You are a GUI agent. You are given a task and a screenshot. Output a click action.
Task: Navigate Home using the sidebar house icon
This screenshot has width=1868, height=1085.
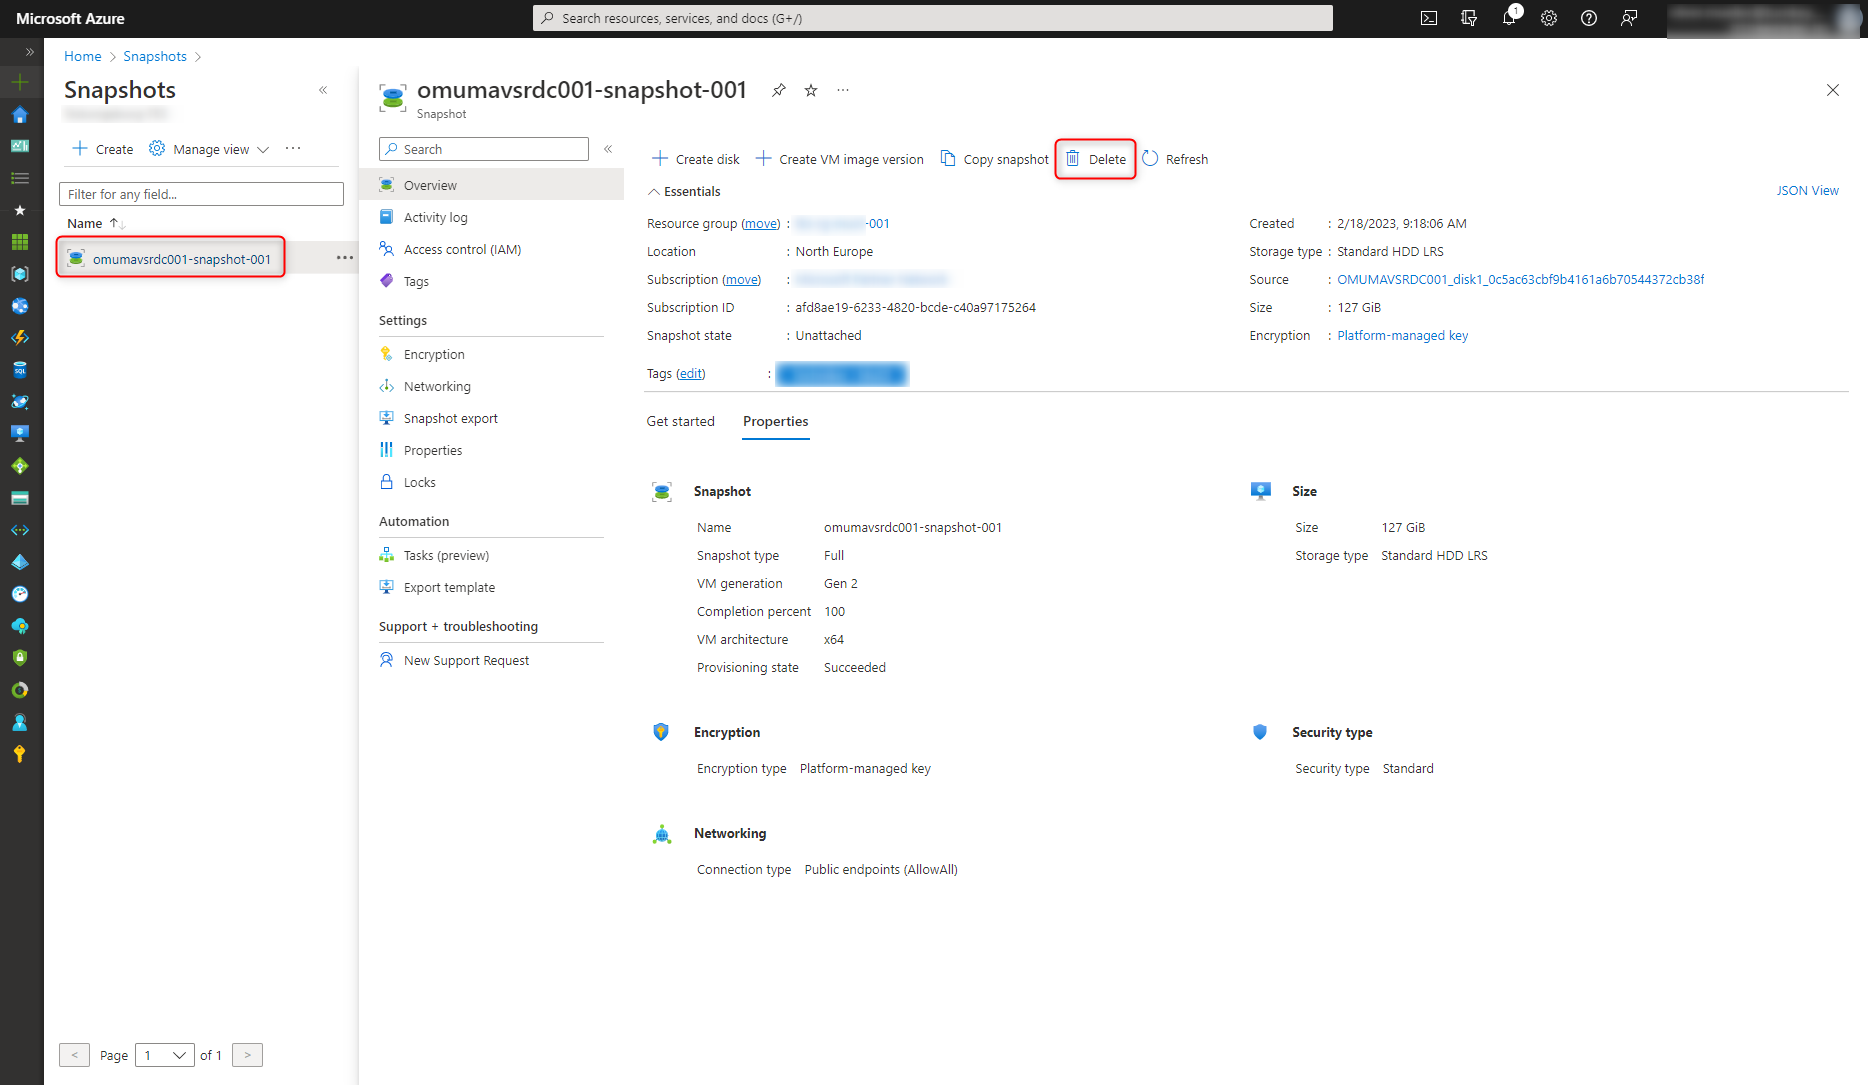click(x=20, y=116)
